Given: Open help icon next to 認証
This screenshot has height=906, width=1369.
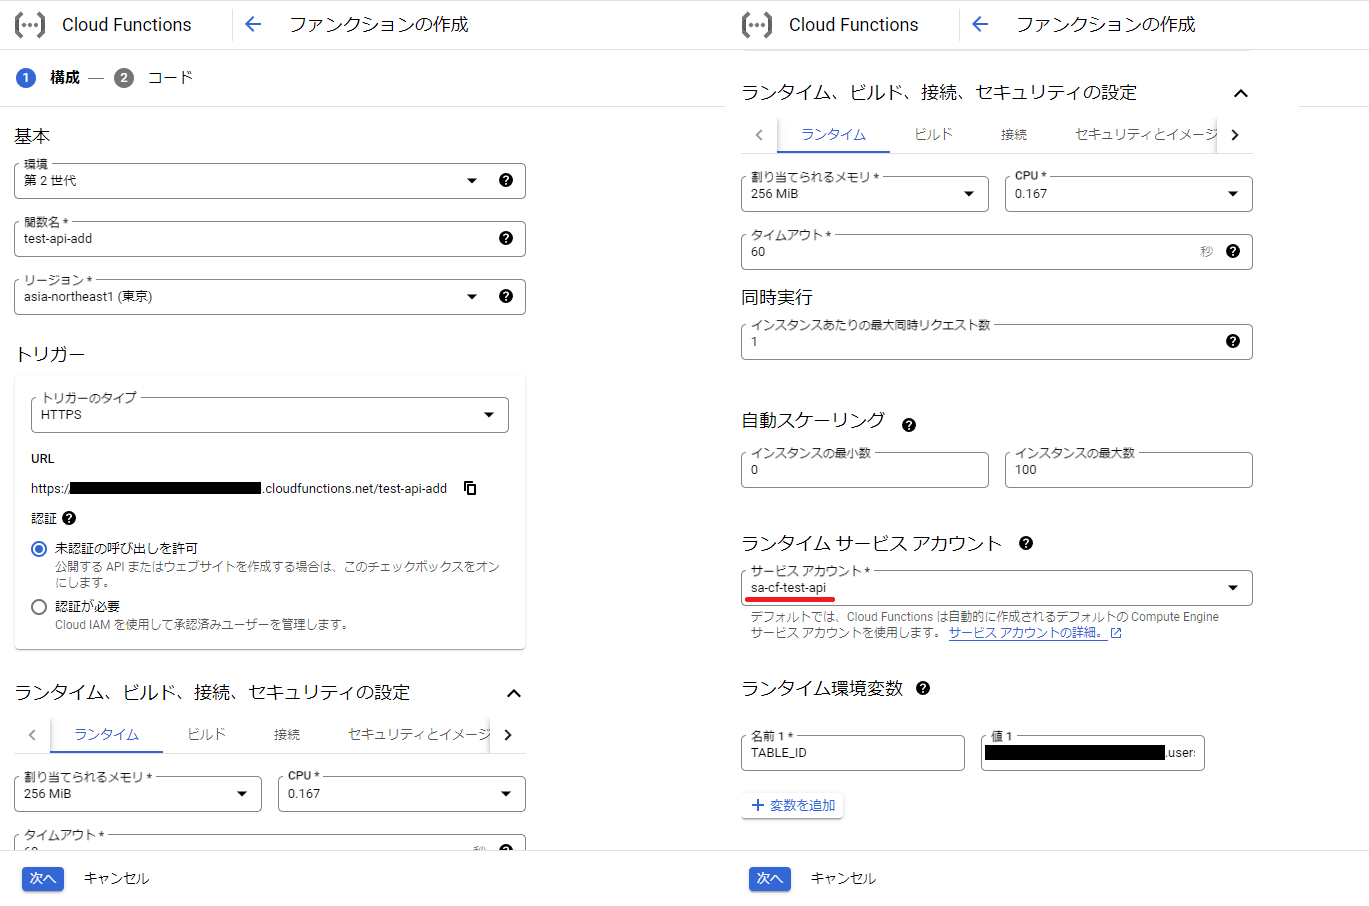Looking at the screenshot, I should coord(69,518).
